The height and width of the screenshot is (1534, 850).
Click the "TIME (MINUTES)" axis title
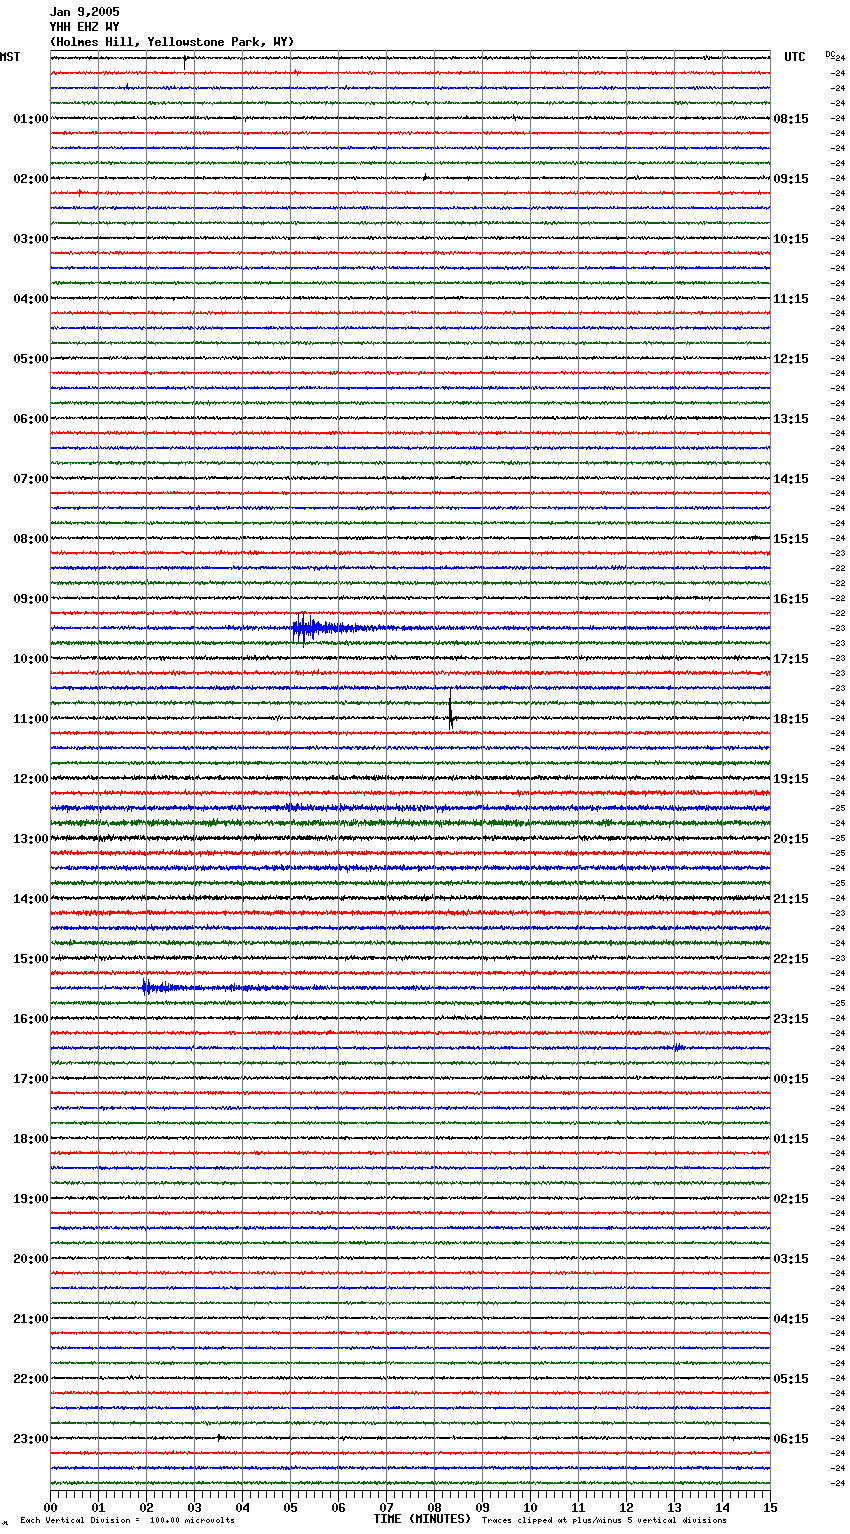coord(422,1519)
